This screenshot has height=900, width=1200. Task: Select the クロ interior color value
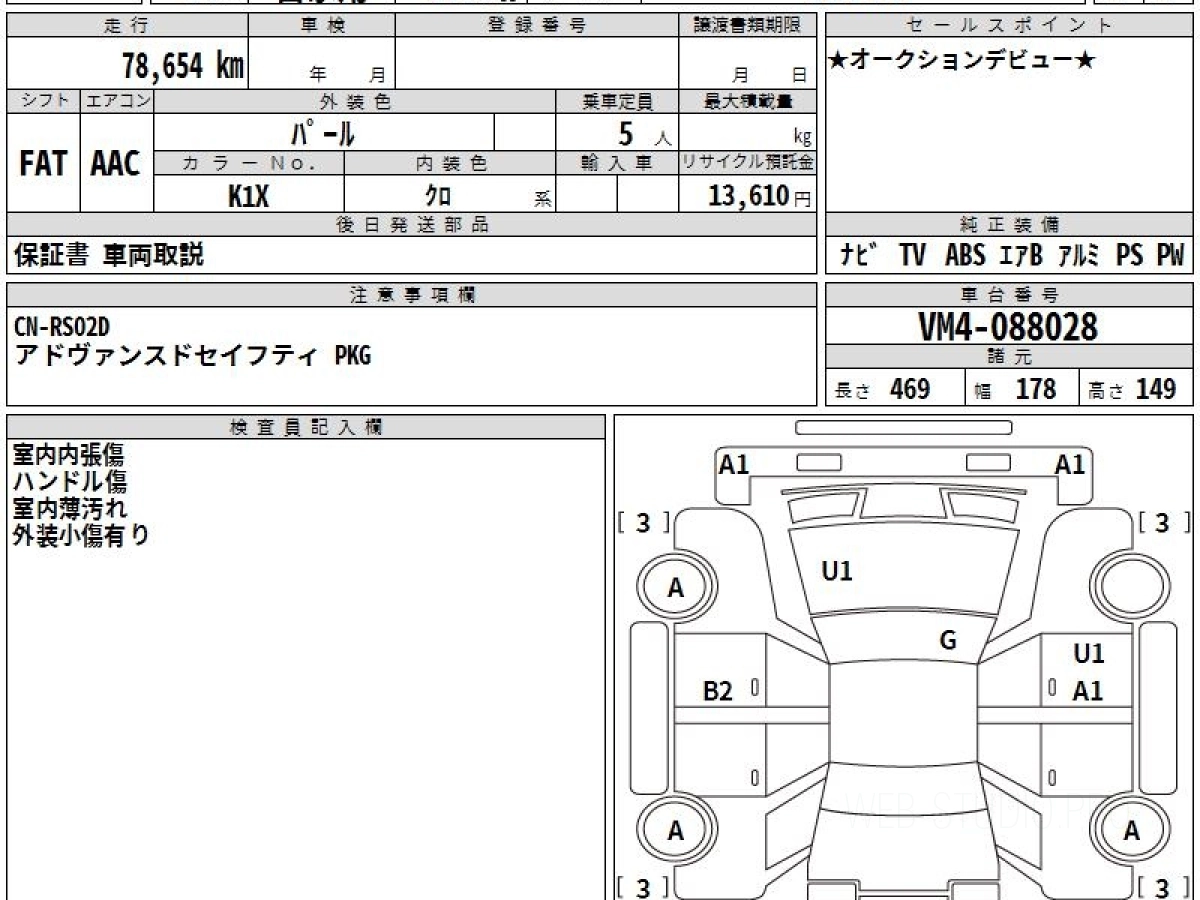(439, 196)
